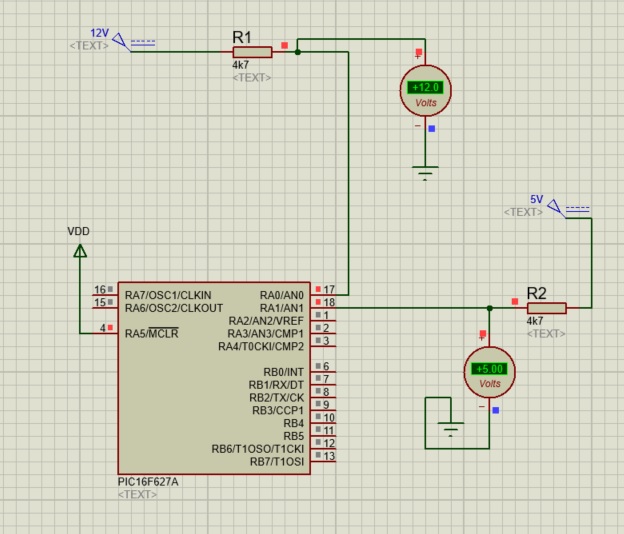
Task: Click pin number 17 on the PIC
Action: pyautogui.click(x=329, y=289)
